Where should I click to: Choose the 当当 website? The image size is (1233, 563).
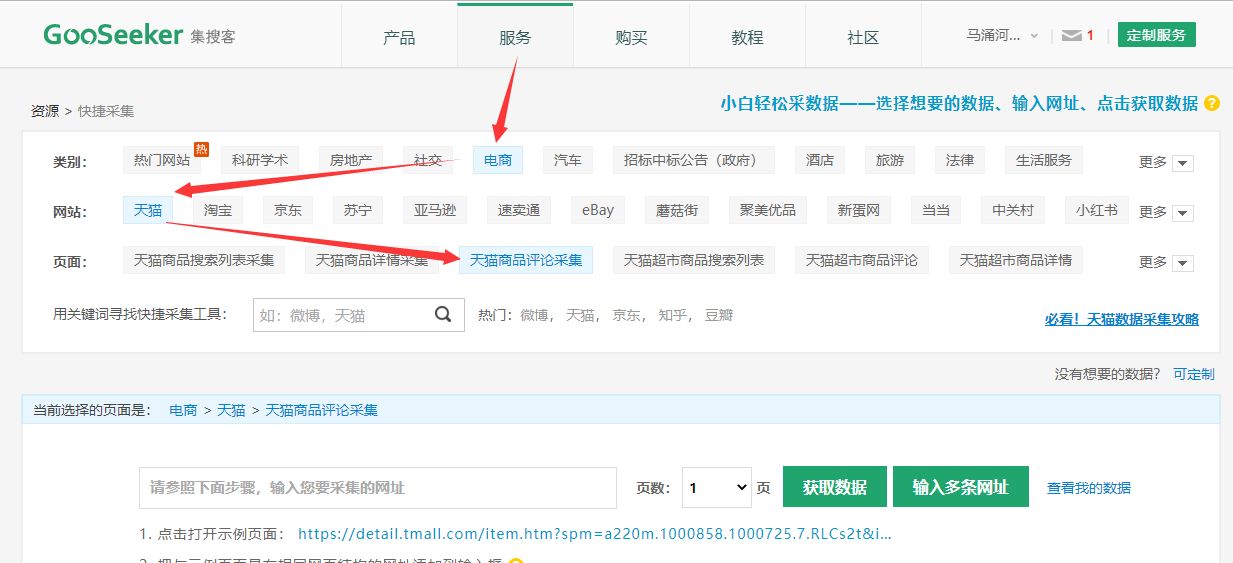coord(936,210)
